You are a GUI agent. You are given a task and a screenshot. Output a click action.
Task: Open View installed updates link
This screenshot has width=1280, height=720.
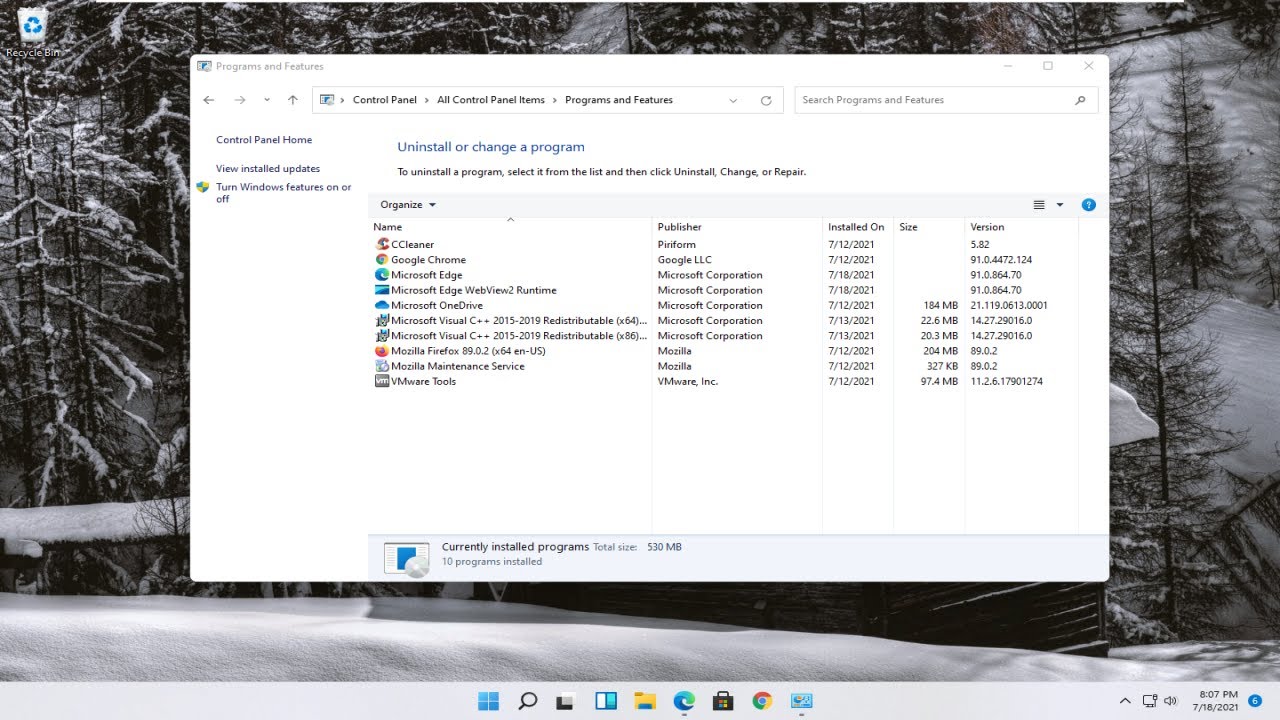click(x=268, y=169)
